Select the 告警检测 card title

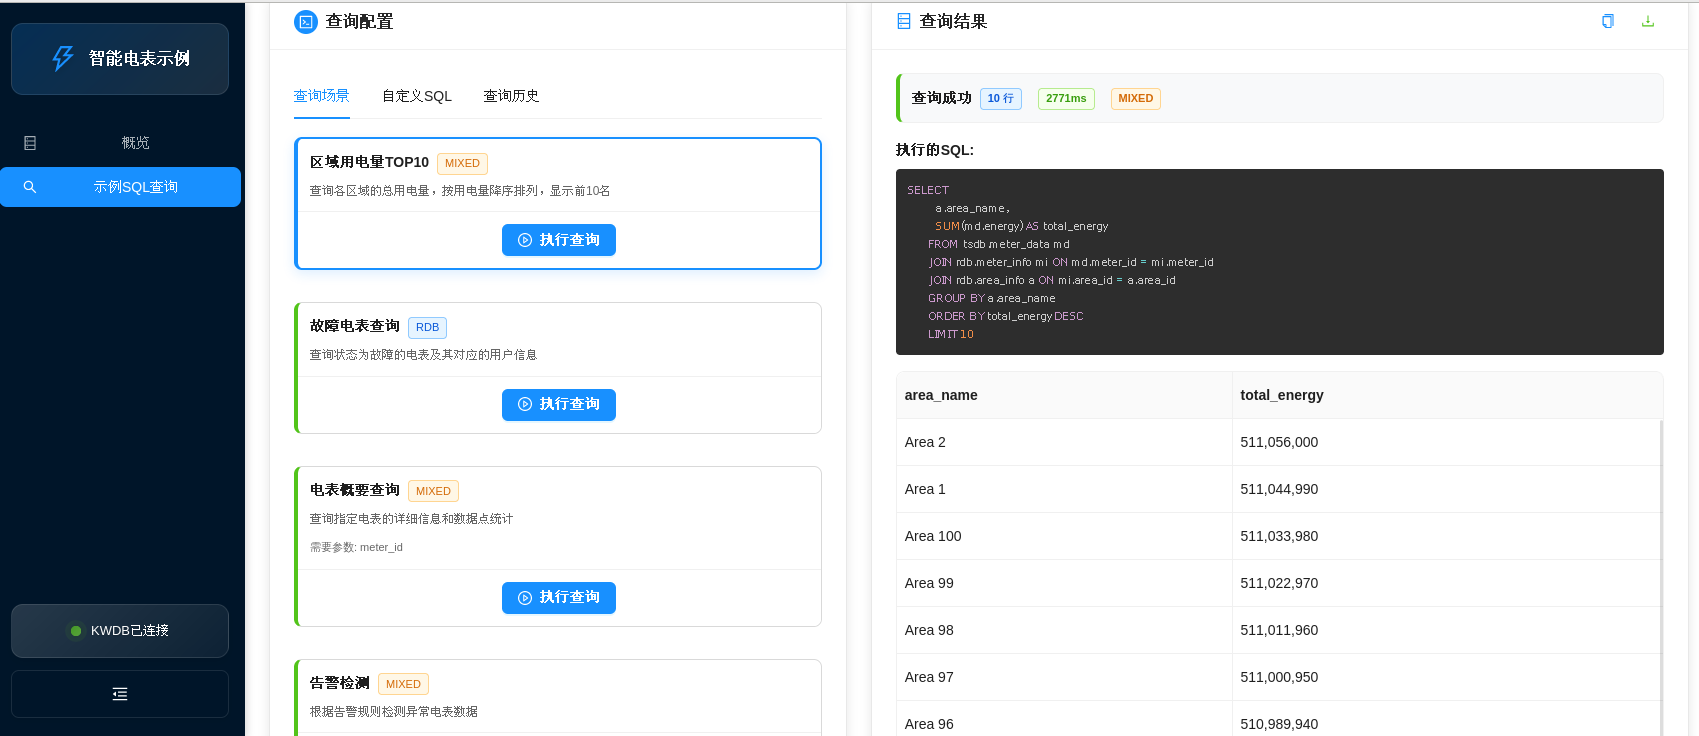coord(340,683)
